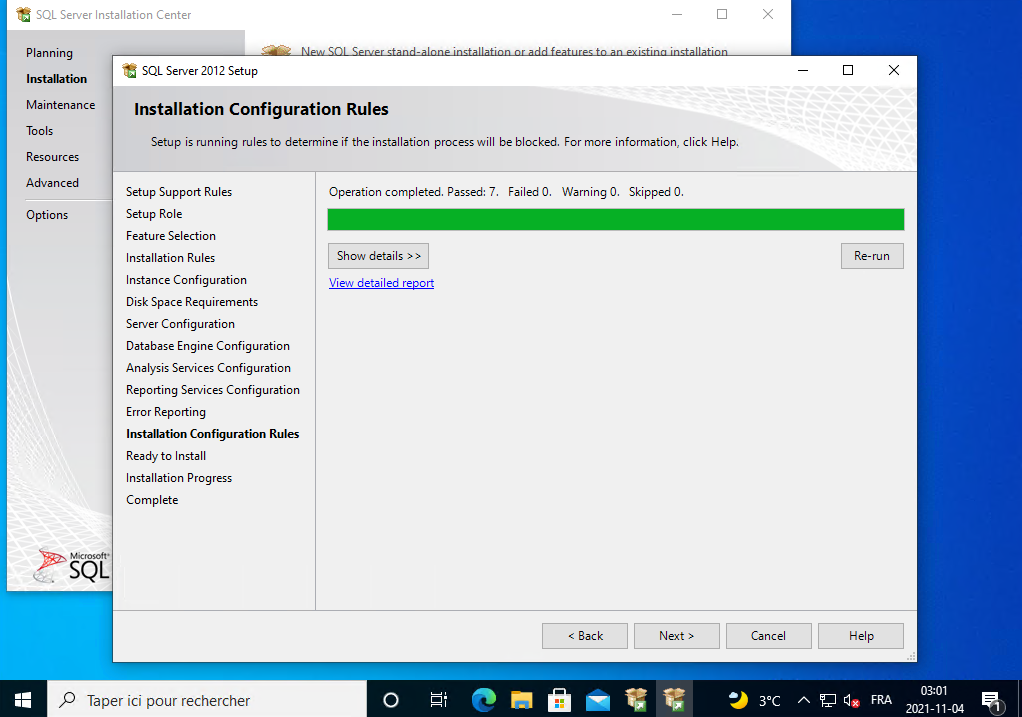Click the green completed progress bar
1022x717 pixels.
tap(615, 220)
